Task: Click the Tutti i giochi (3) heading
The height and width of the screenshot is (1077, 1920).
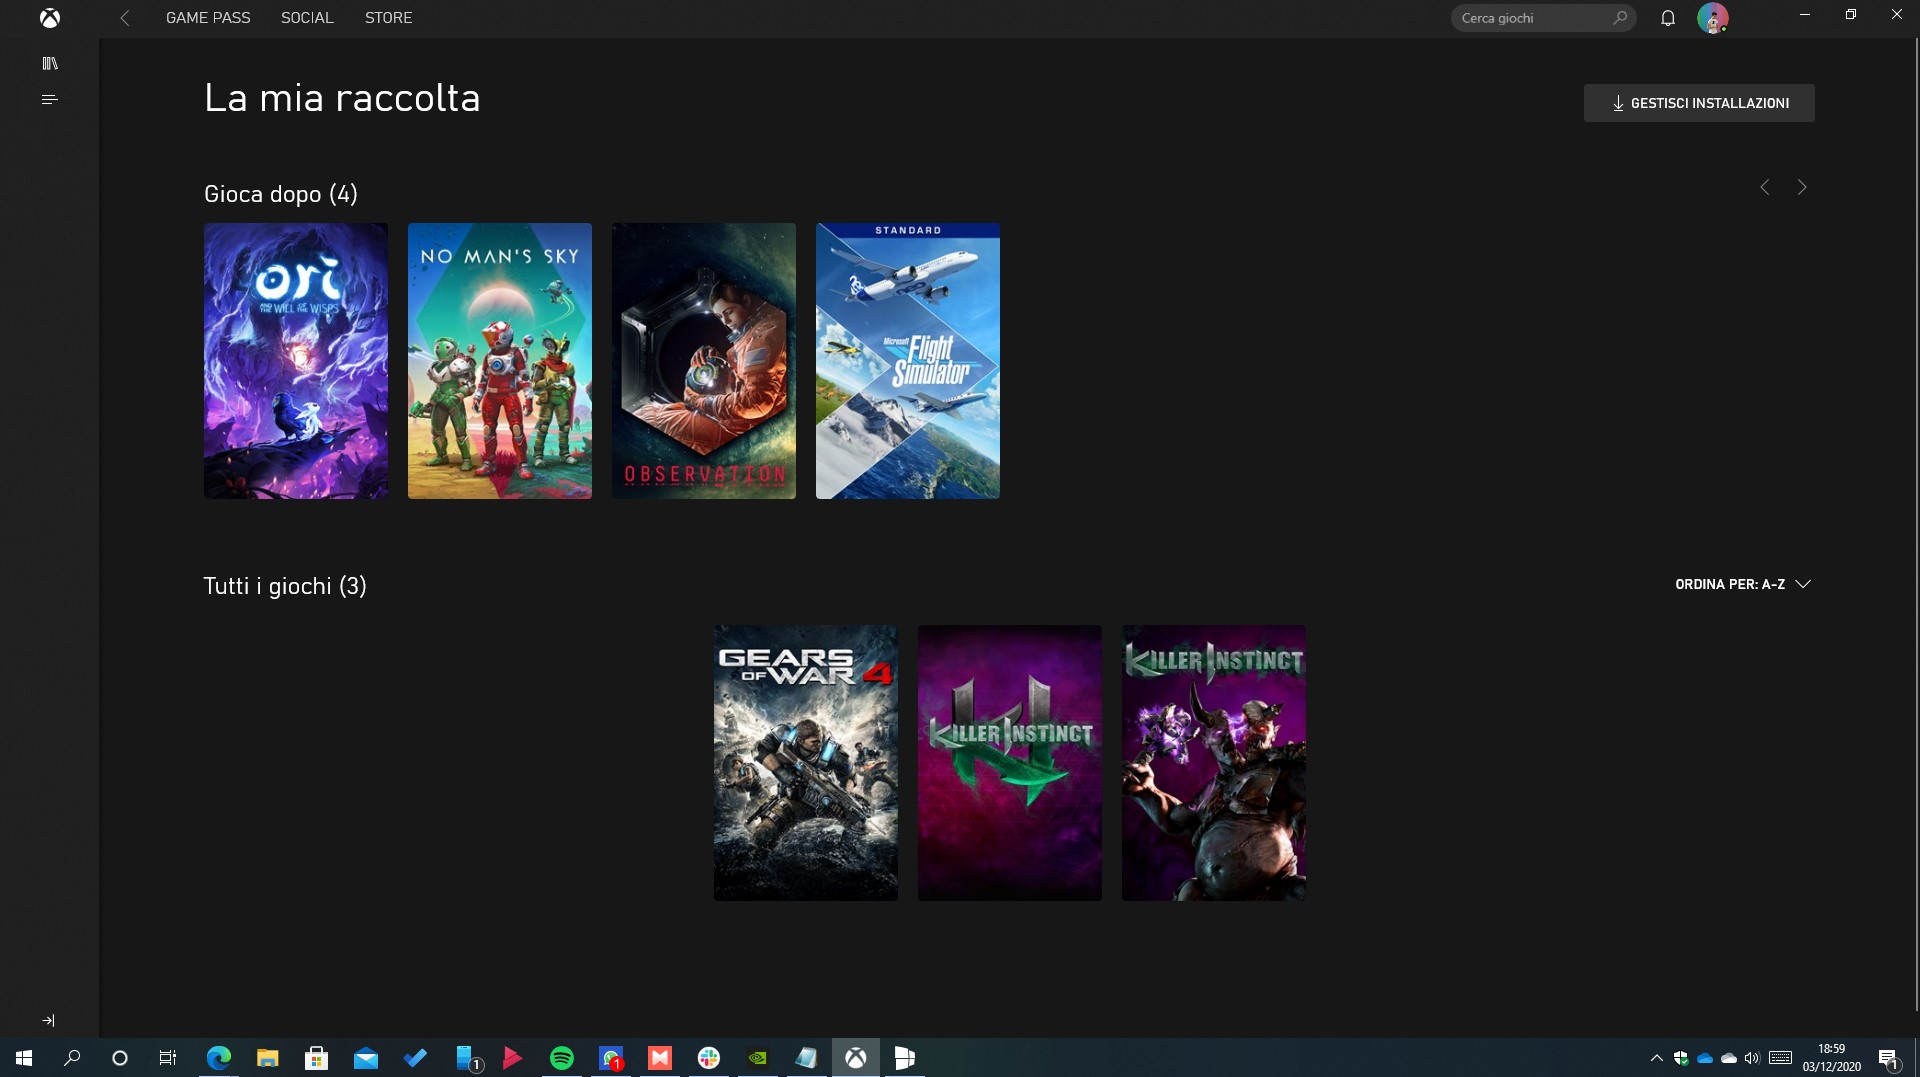Action: tap(285, 586)
